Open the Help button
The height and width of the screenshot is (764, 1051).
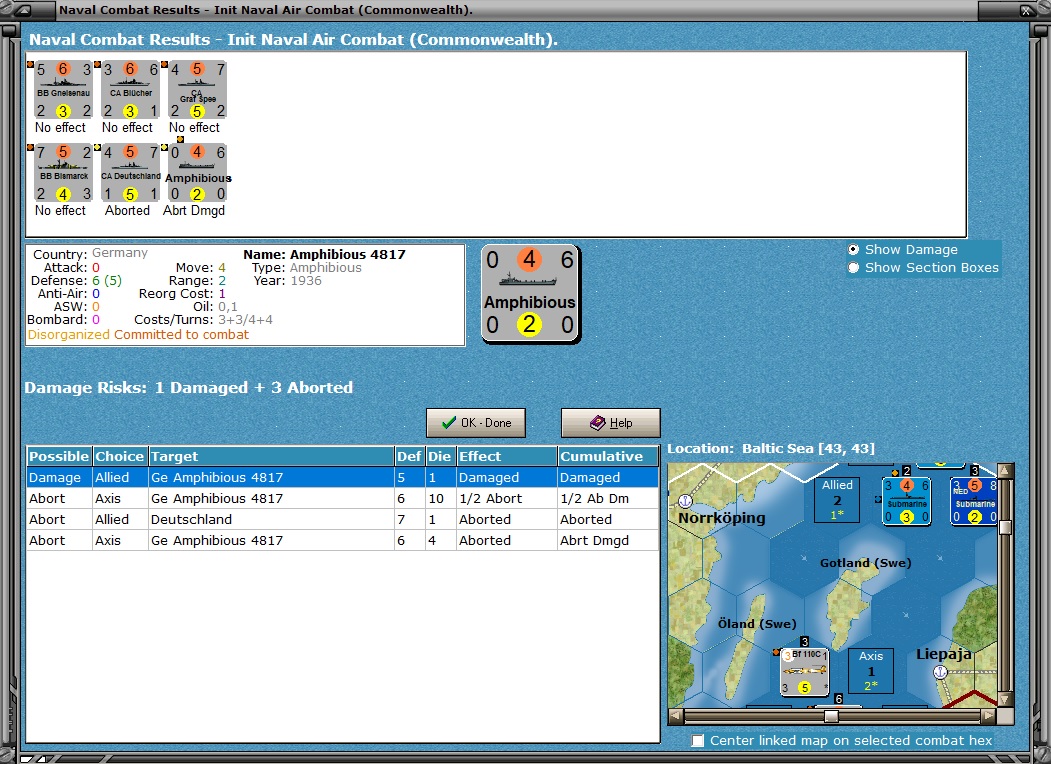pos(611,423)
